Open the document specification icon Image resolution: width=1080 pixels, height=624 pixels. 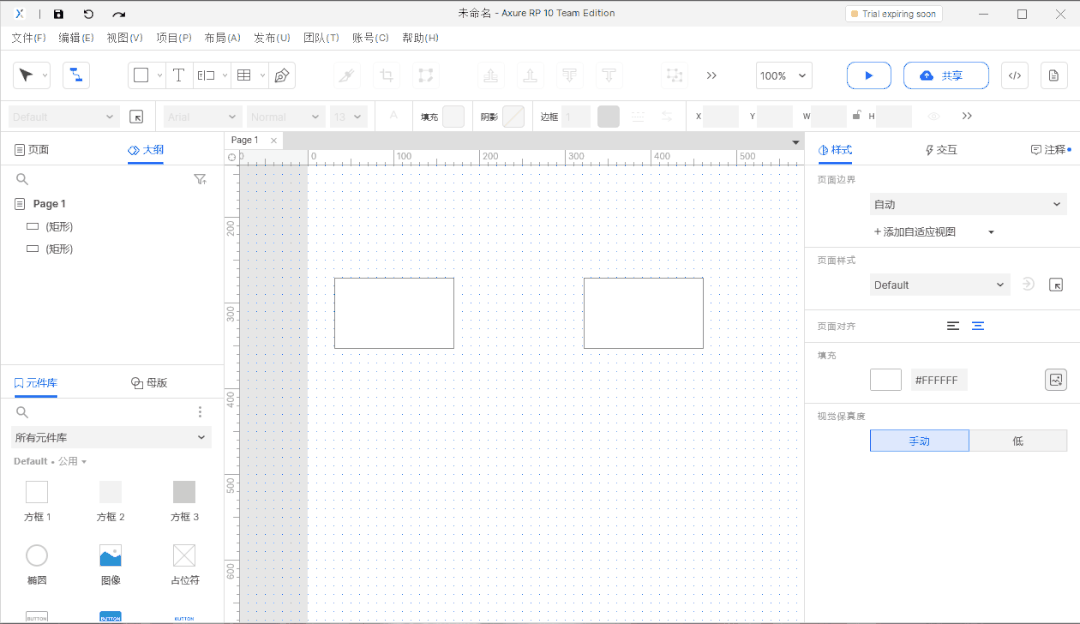1054,75
